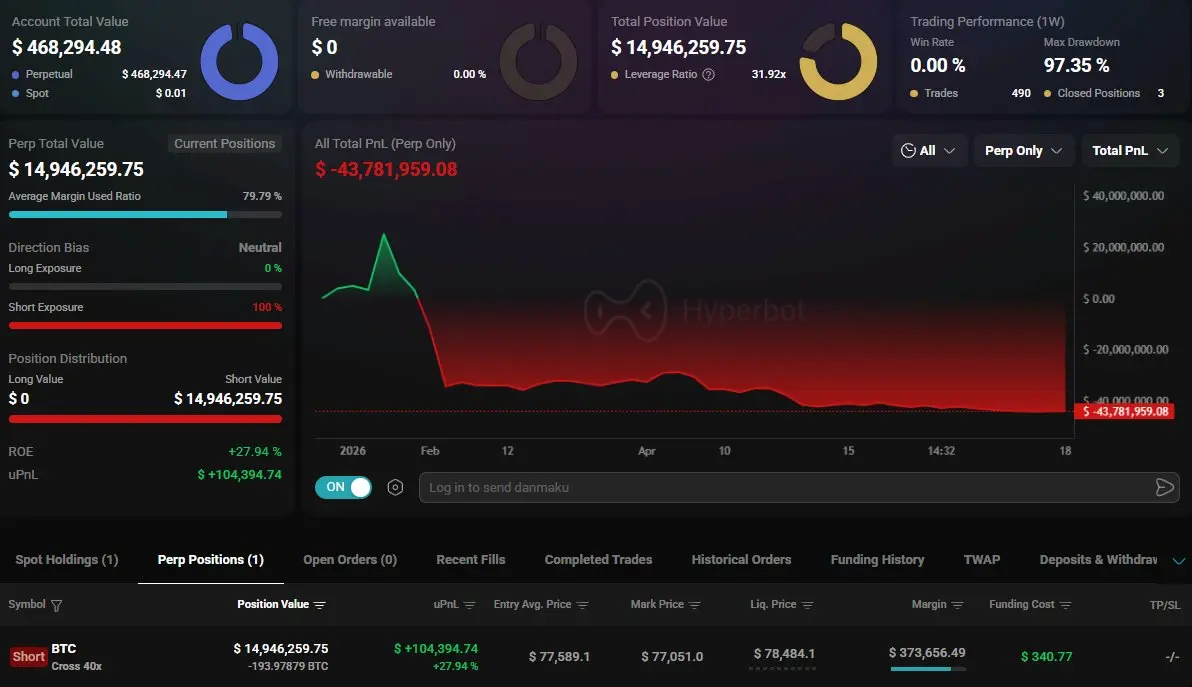Image resolution: width=1192 pixels, height=687 pixels.
Task: Open the Completed Trades tab
Action: [x=598, y=559]
